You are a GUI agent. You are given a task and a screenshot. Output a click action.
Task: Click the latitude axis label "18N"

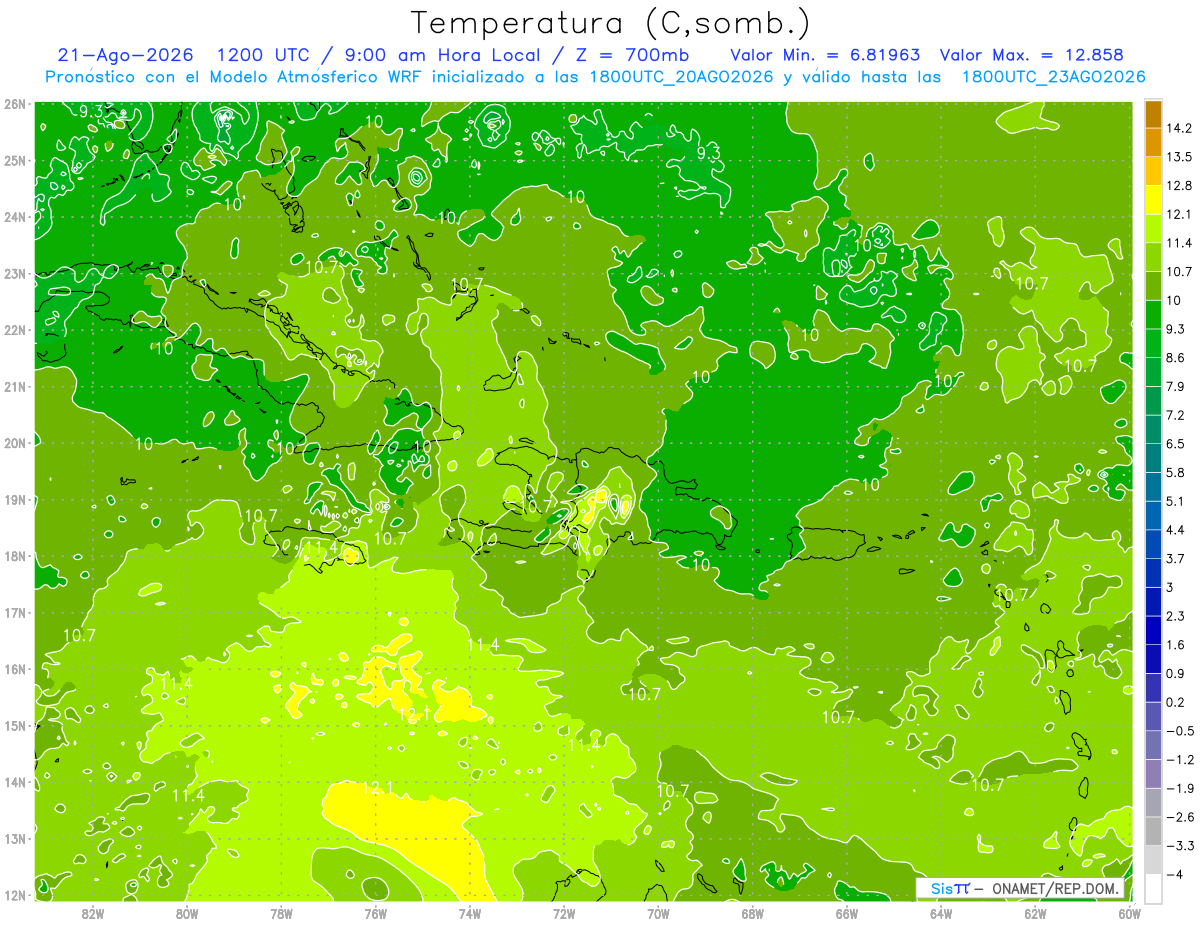click(15, 556)
